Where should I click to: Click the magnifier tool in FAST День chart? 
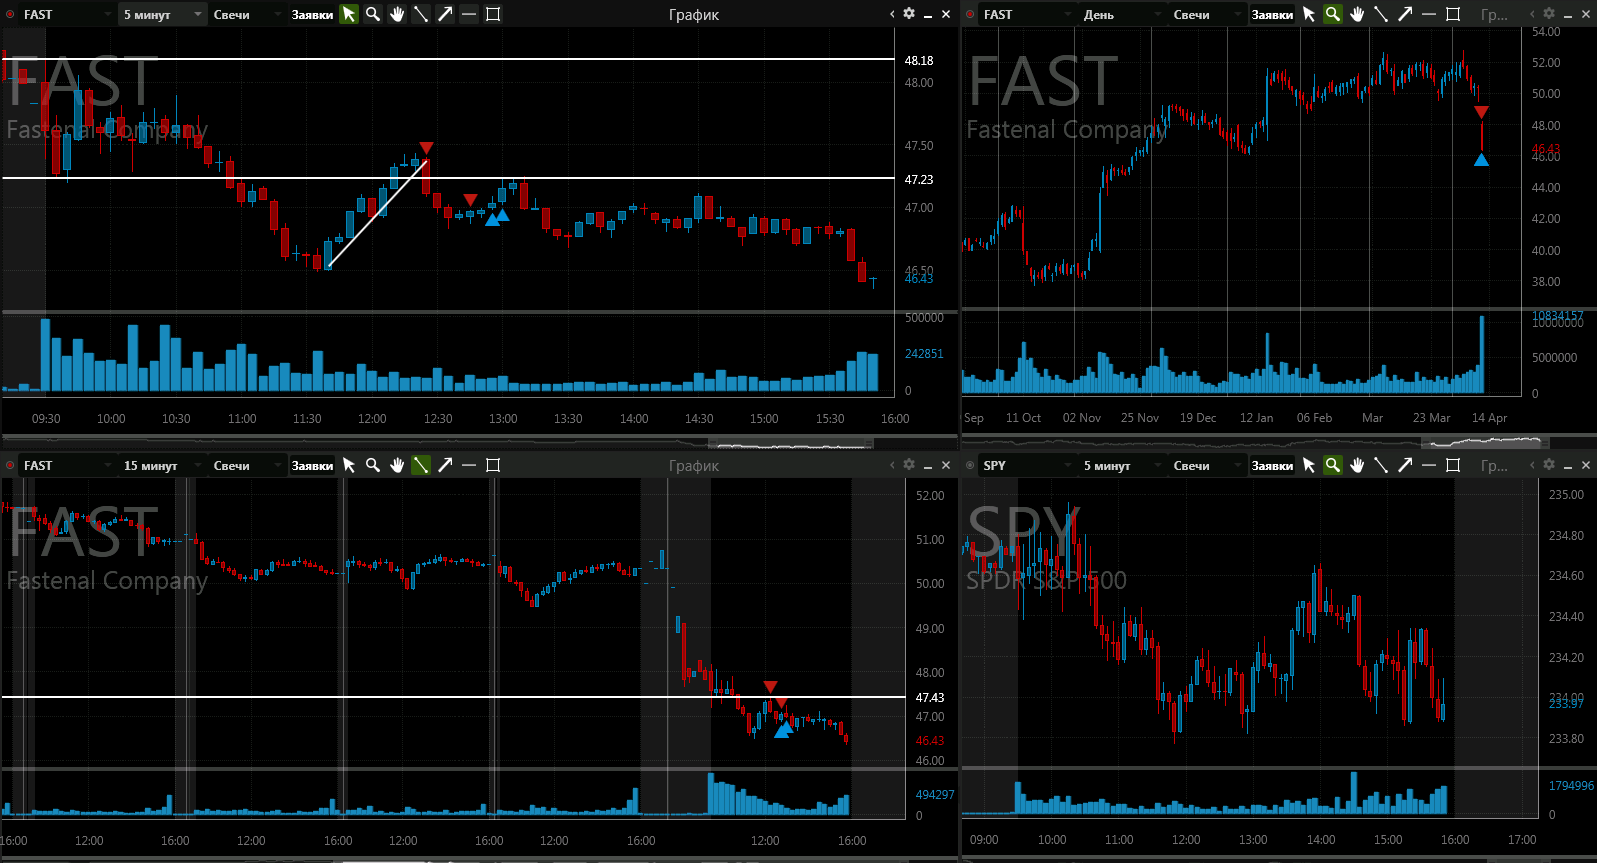point(1333,14)
